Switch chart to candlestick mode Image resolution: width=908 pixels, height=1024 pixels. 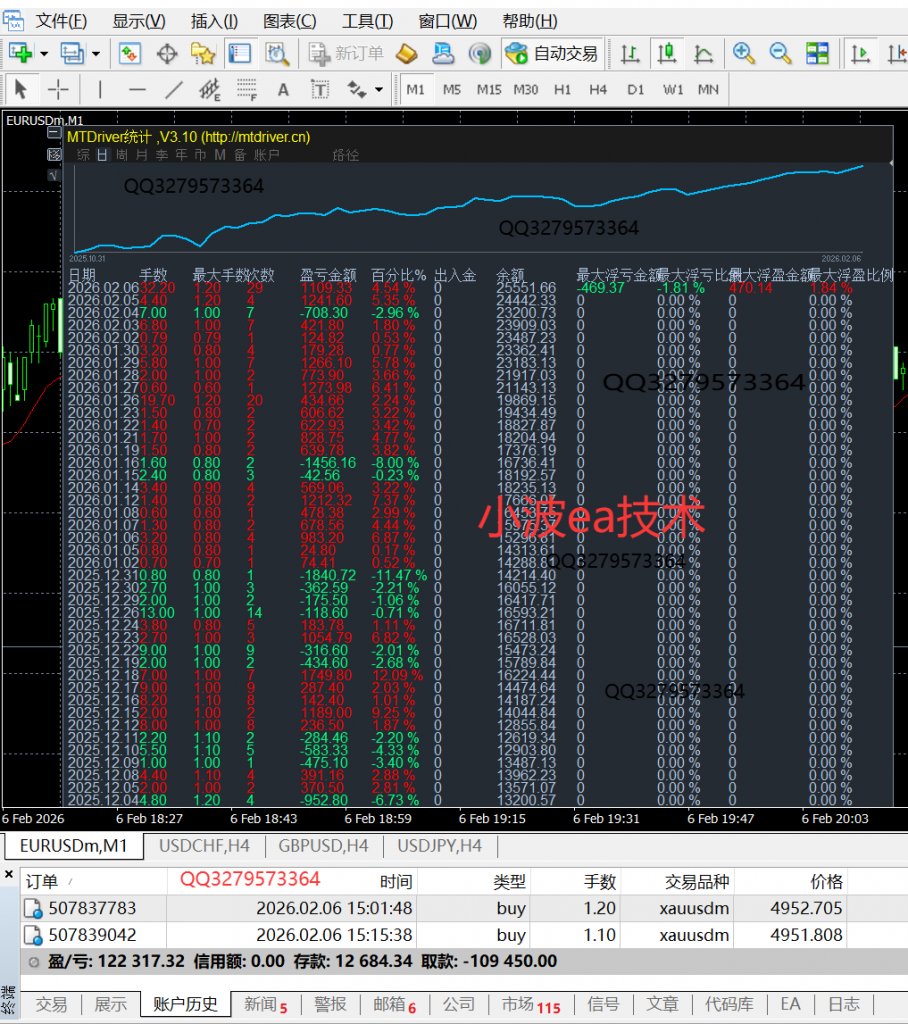coord(667,53)
